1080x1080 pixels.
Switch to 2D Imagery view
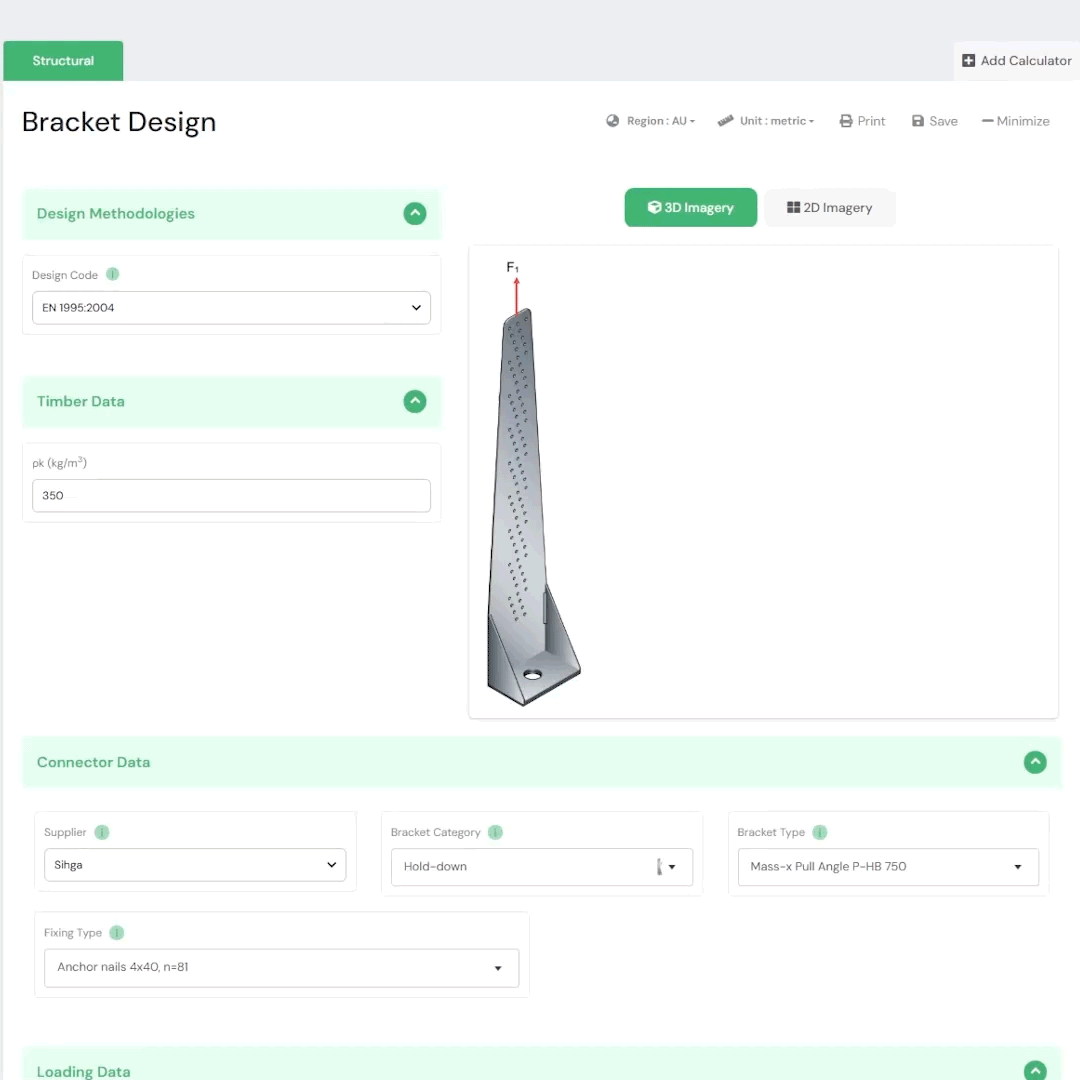tap(829, 207)
